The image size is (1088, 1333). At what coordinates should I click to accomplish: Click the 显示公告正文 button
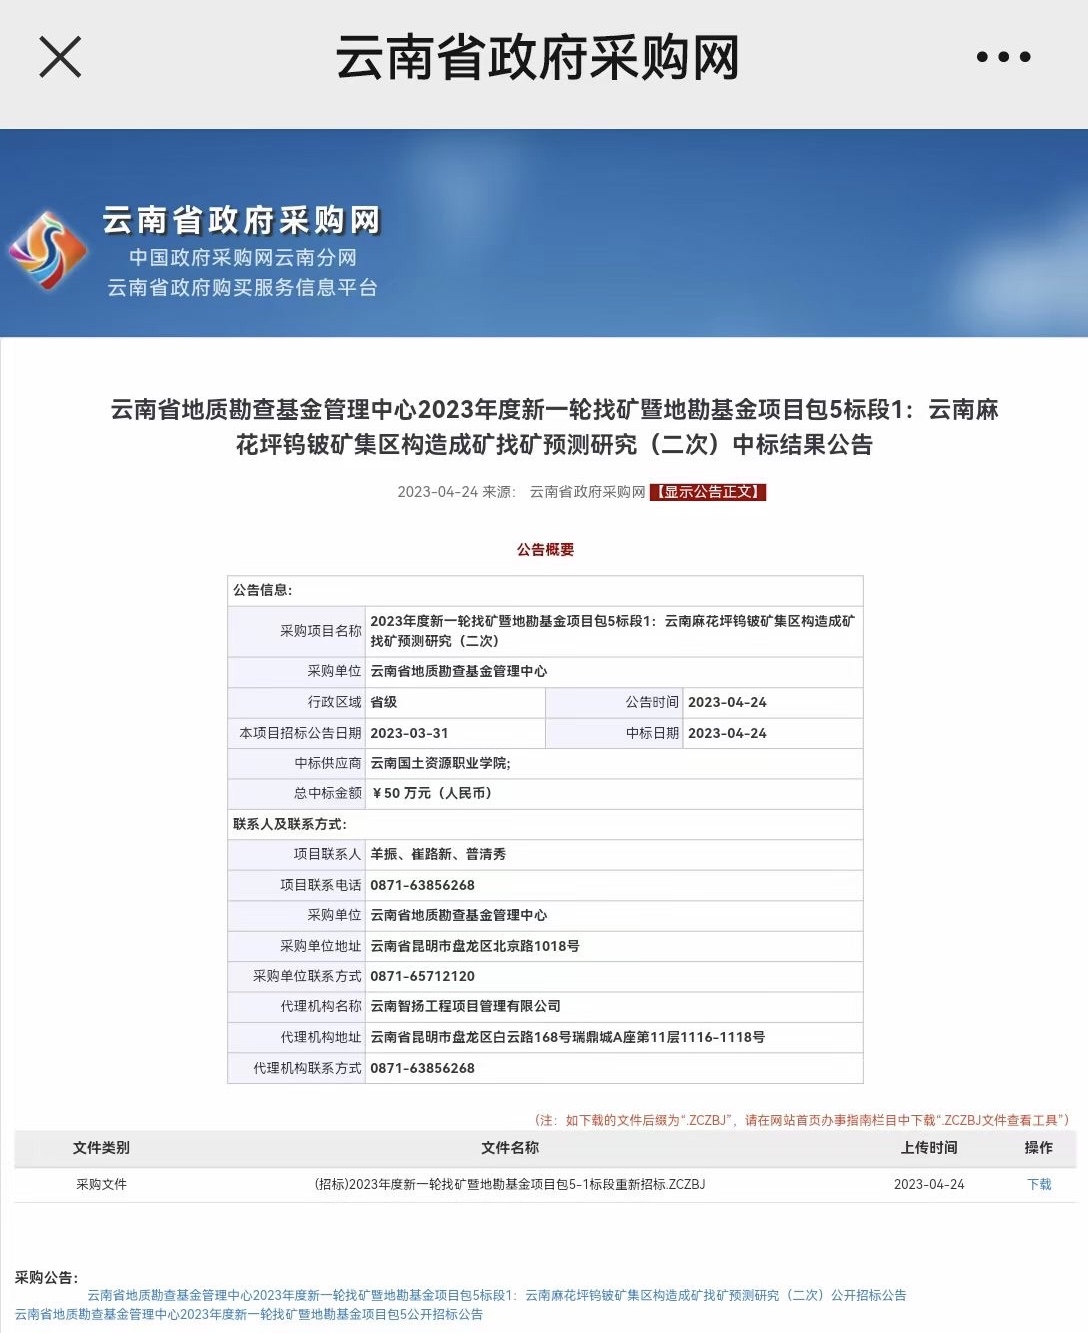[x=708, y=492]
